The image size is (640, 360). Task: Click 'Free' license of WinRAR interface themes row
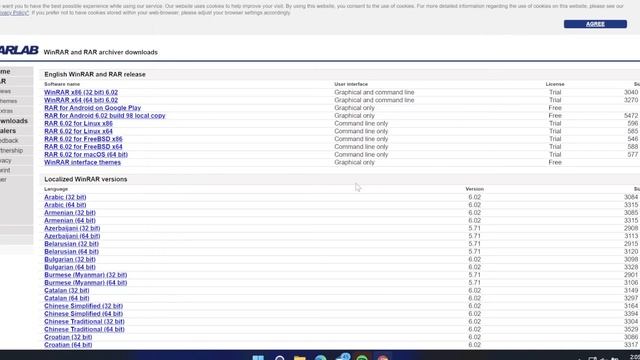point(555,162)
